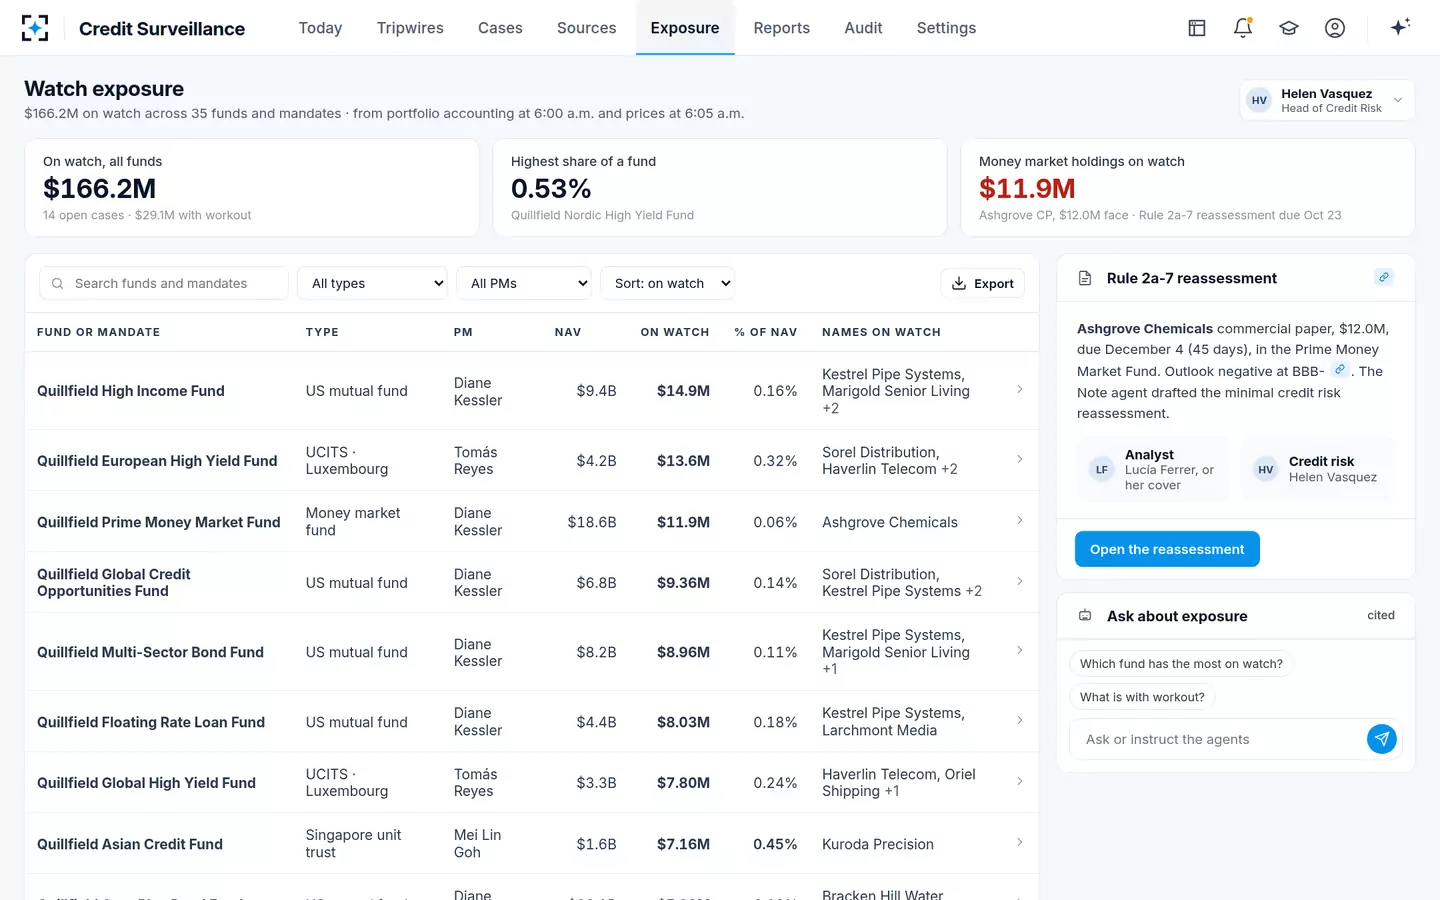Viewport: 1440px width, 900px height.
Task: Expand the Helen Vasquez profile menu chevron
Action: pyautogui.click(x=1398, y=100)
